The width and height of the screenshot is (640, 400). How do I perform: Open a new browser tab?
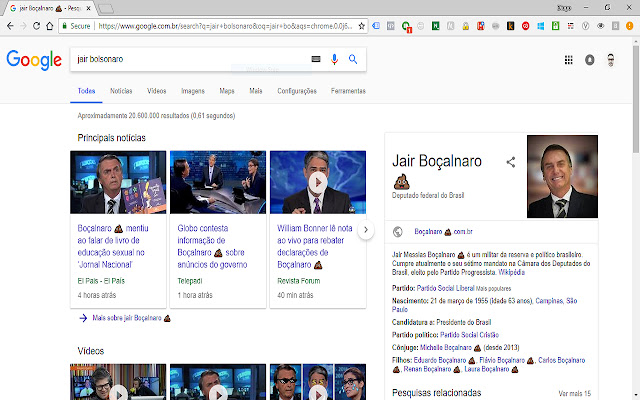point(105,9)
